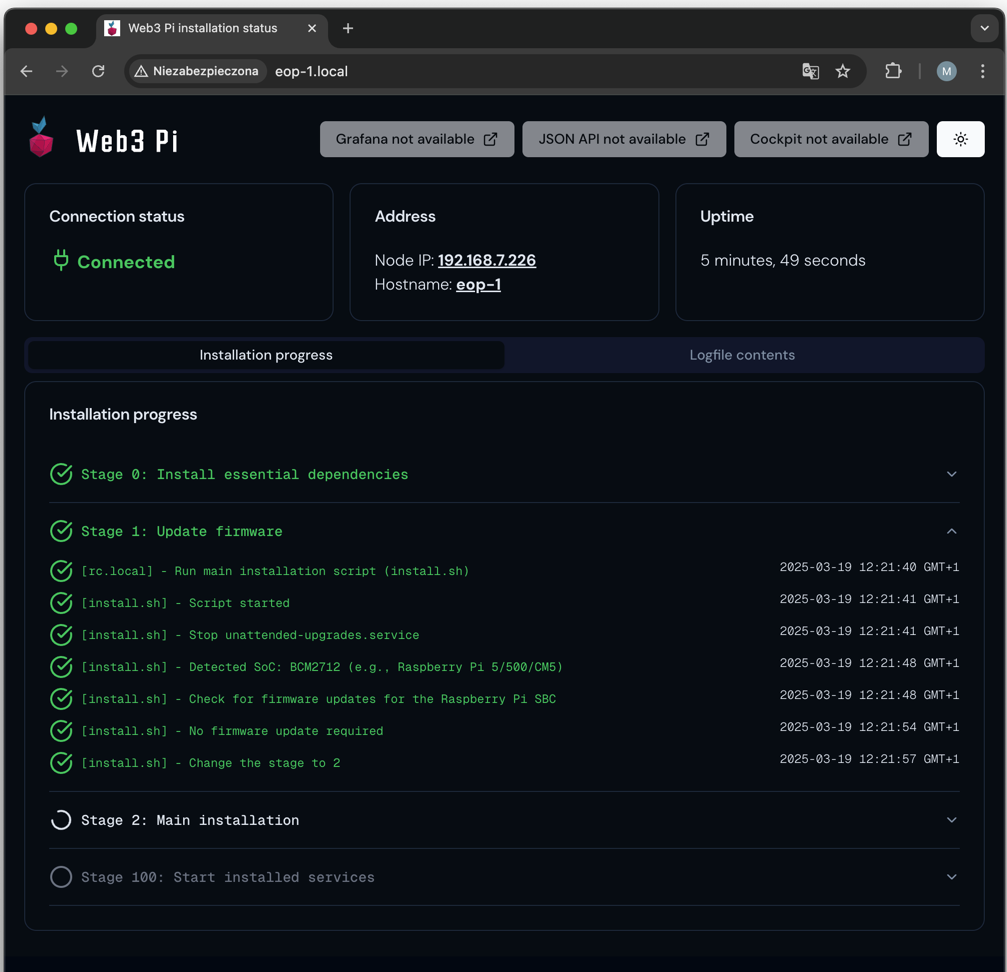Viewport: 1007px width, 972px height.
Task: Bookmark the page with the star icon
Action: click(843, 71)
